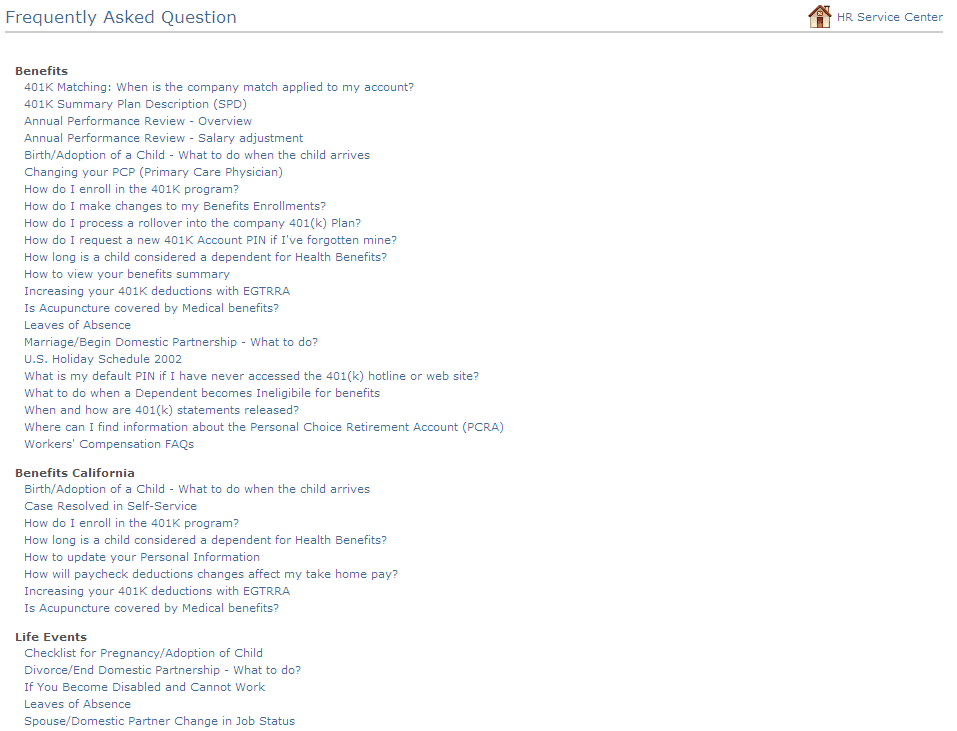The height and width of the screenshot is (731, 957).
Task: View If You Become Disabled and Cannot Work
Action: click(x=144, y=687)
